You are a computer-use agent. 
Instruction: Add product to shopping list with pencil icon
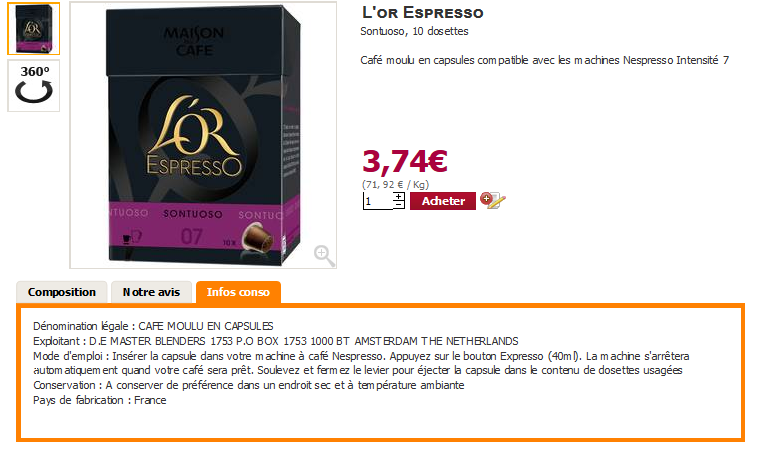pyautogui.click(x=492, y=201)
